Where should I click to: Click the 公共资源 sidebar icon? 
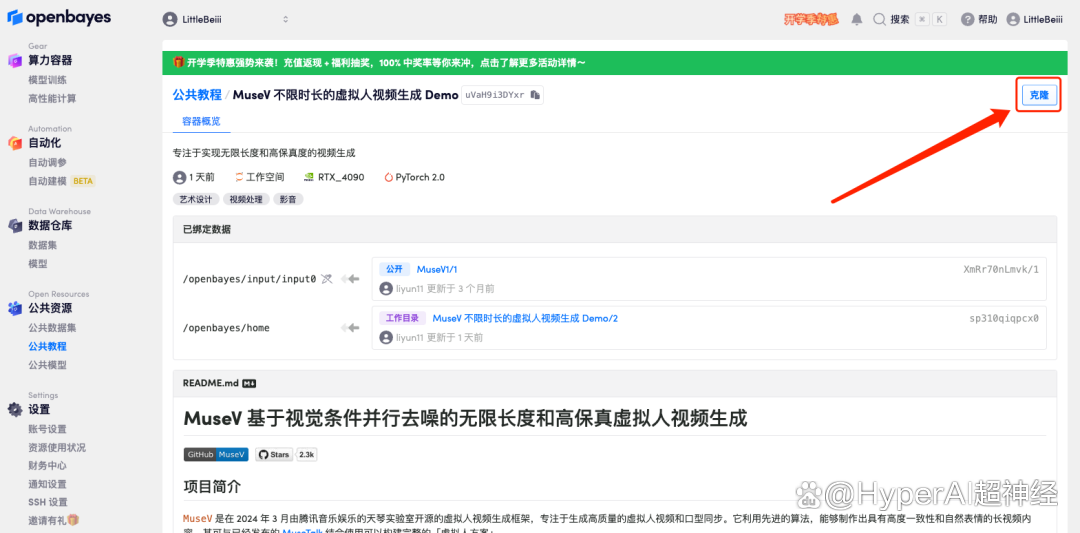[15, 308]
